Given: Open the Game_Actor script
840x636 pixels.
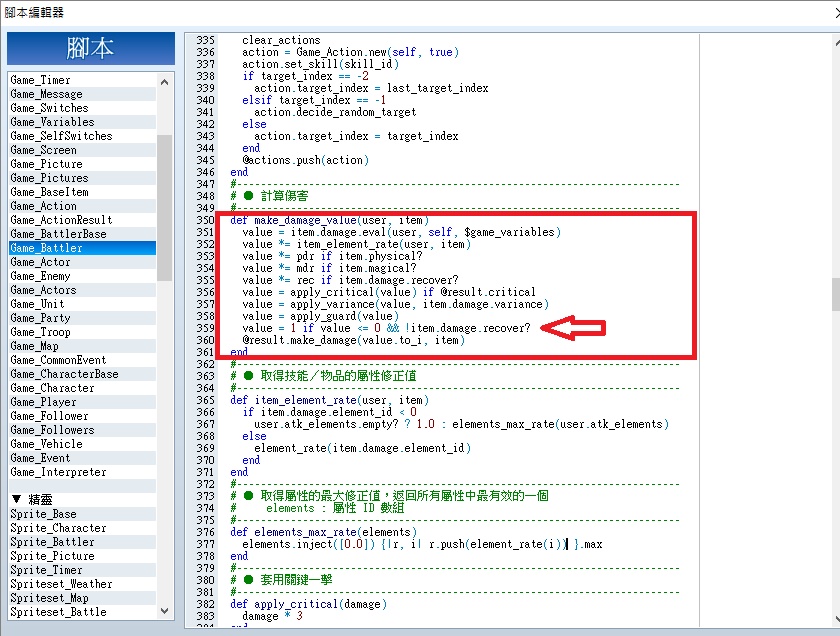Looking at the screenshot, I should coord(82,262).
